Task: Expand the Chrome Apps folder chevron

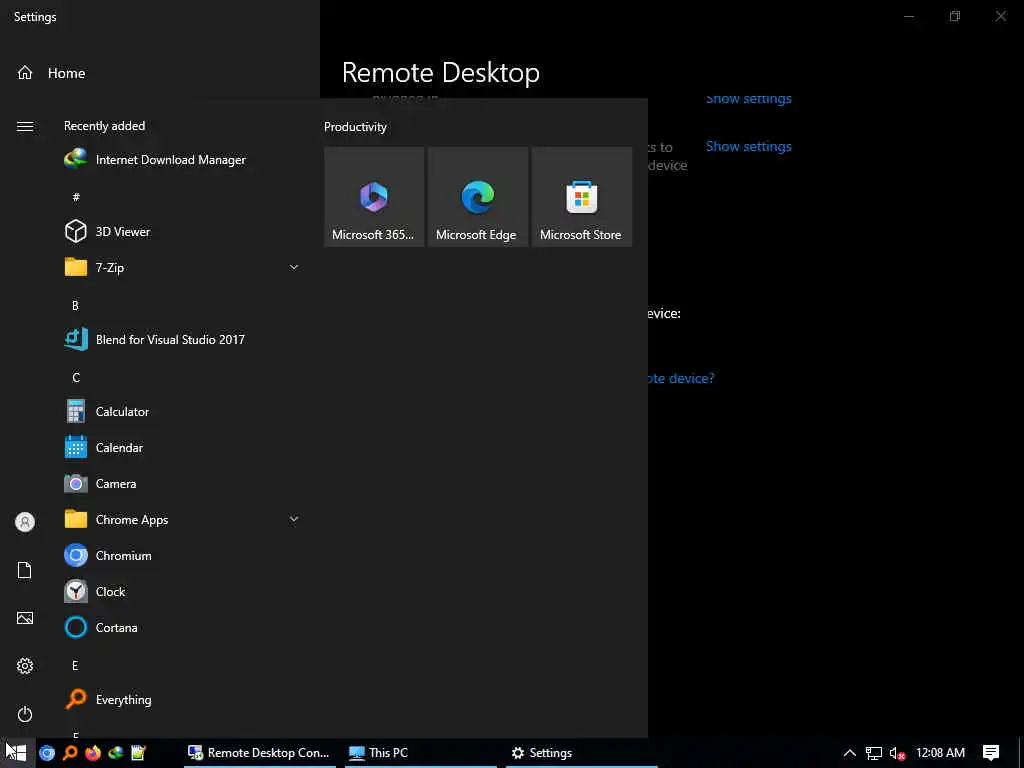Action: pyautogui.click(x=294, y=519)
